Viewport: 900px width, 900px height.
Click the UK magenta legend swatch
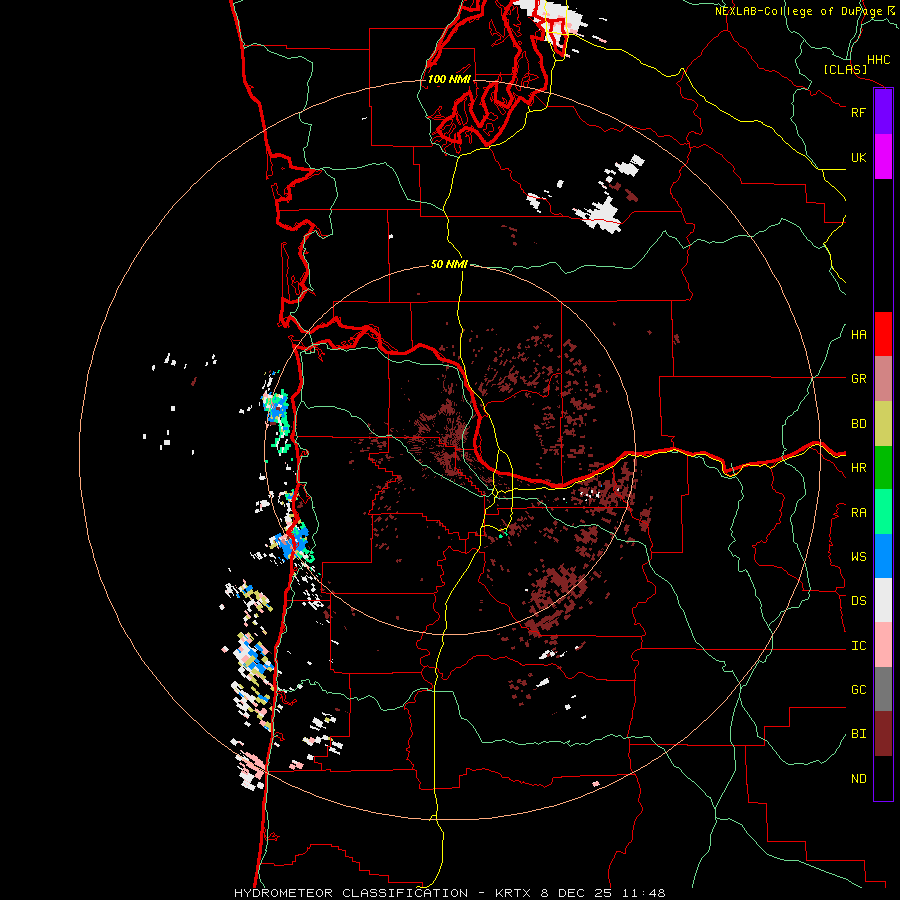pos(883,157)
